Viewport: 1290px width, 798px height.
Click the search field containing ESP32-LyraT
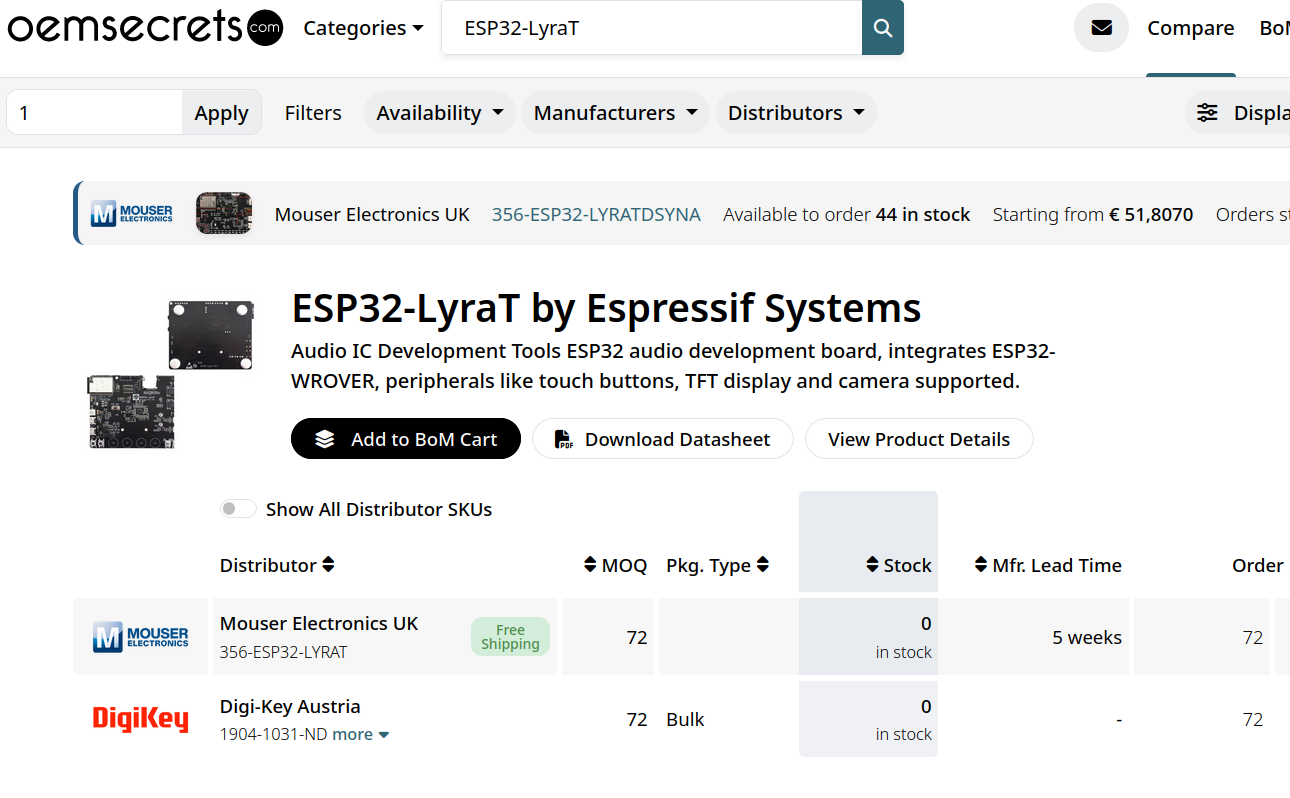click(652, 28)
